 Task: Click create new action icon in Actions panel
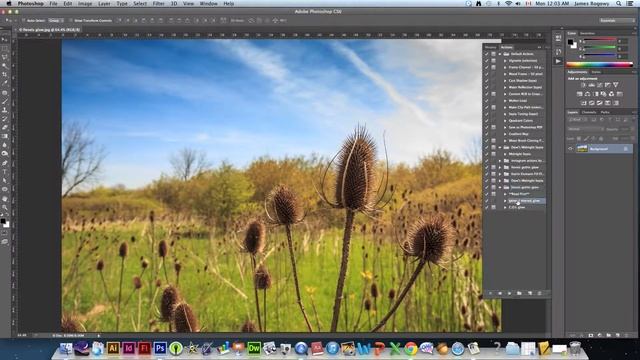pyautogui.click(x=529, y=293)
